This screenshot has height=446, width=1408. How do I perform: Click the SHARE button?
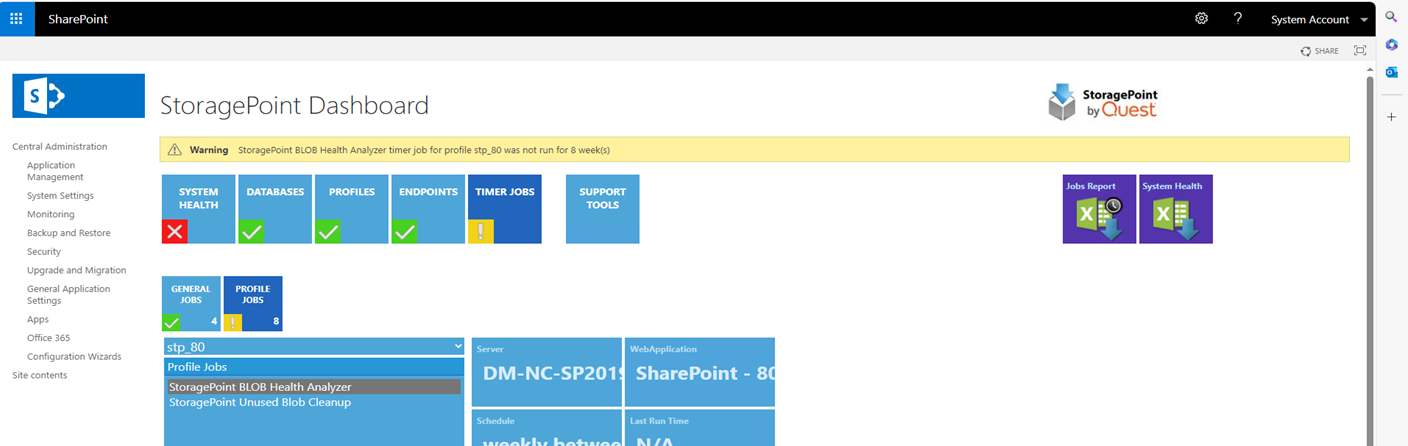click(1320, 51)
